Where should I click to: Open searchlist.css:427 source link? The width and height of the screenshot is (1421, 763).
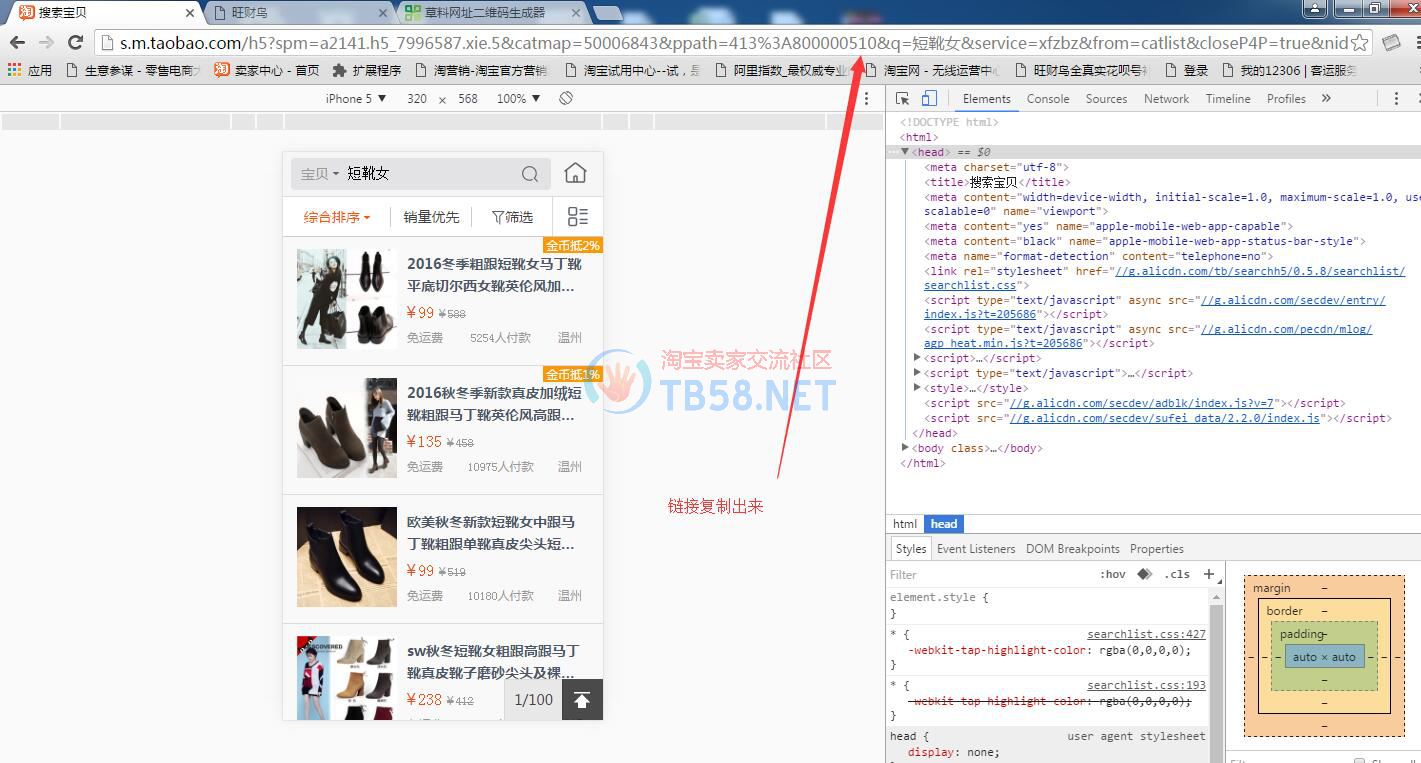(1146, 634)
